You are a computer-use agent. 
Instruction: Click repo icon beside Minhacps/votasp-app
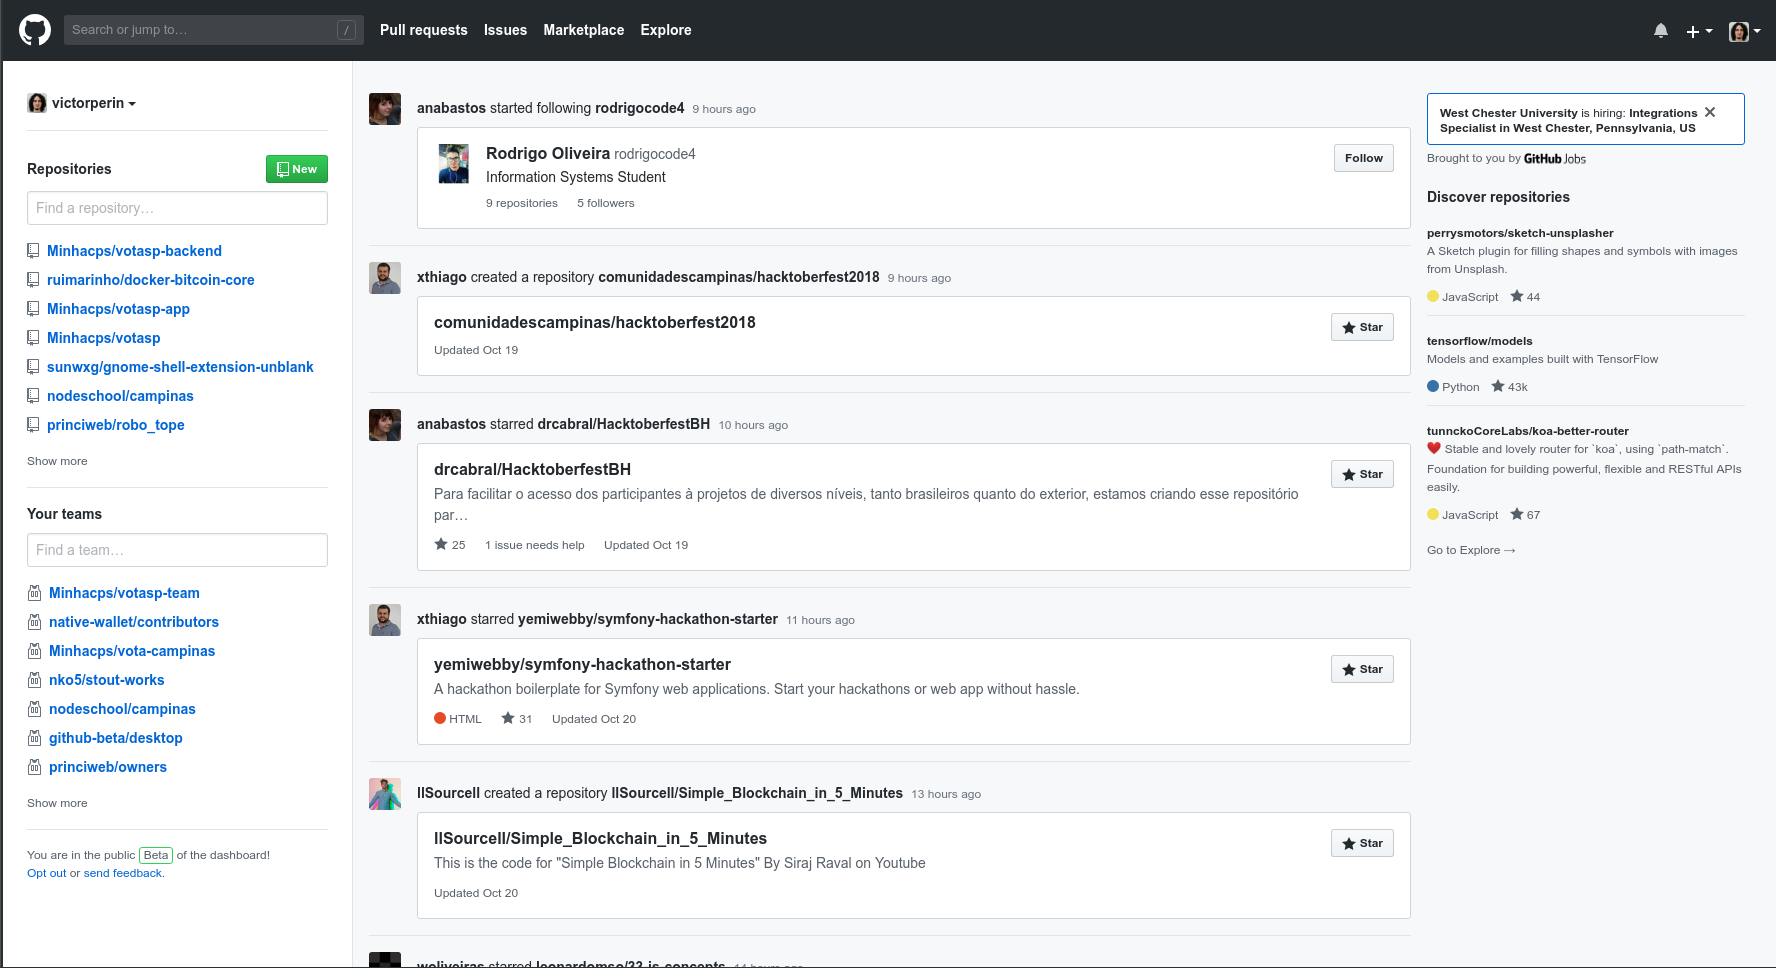click(33, 309)
